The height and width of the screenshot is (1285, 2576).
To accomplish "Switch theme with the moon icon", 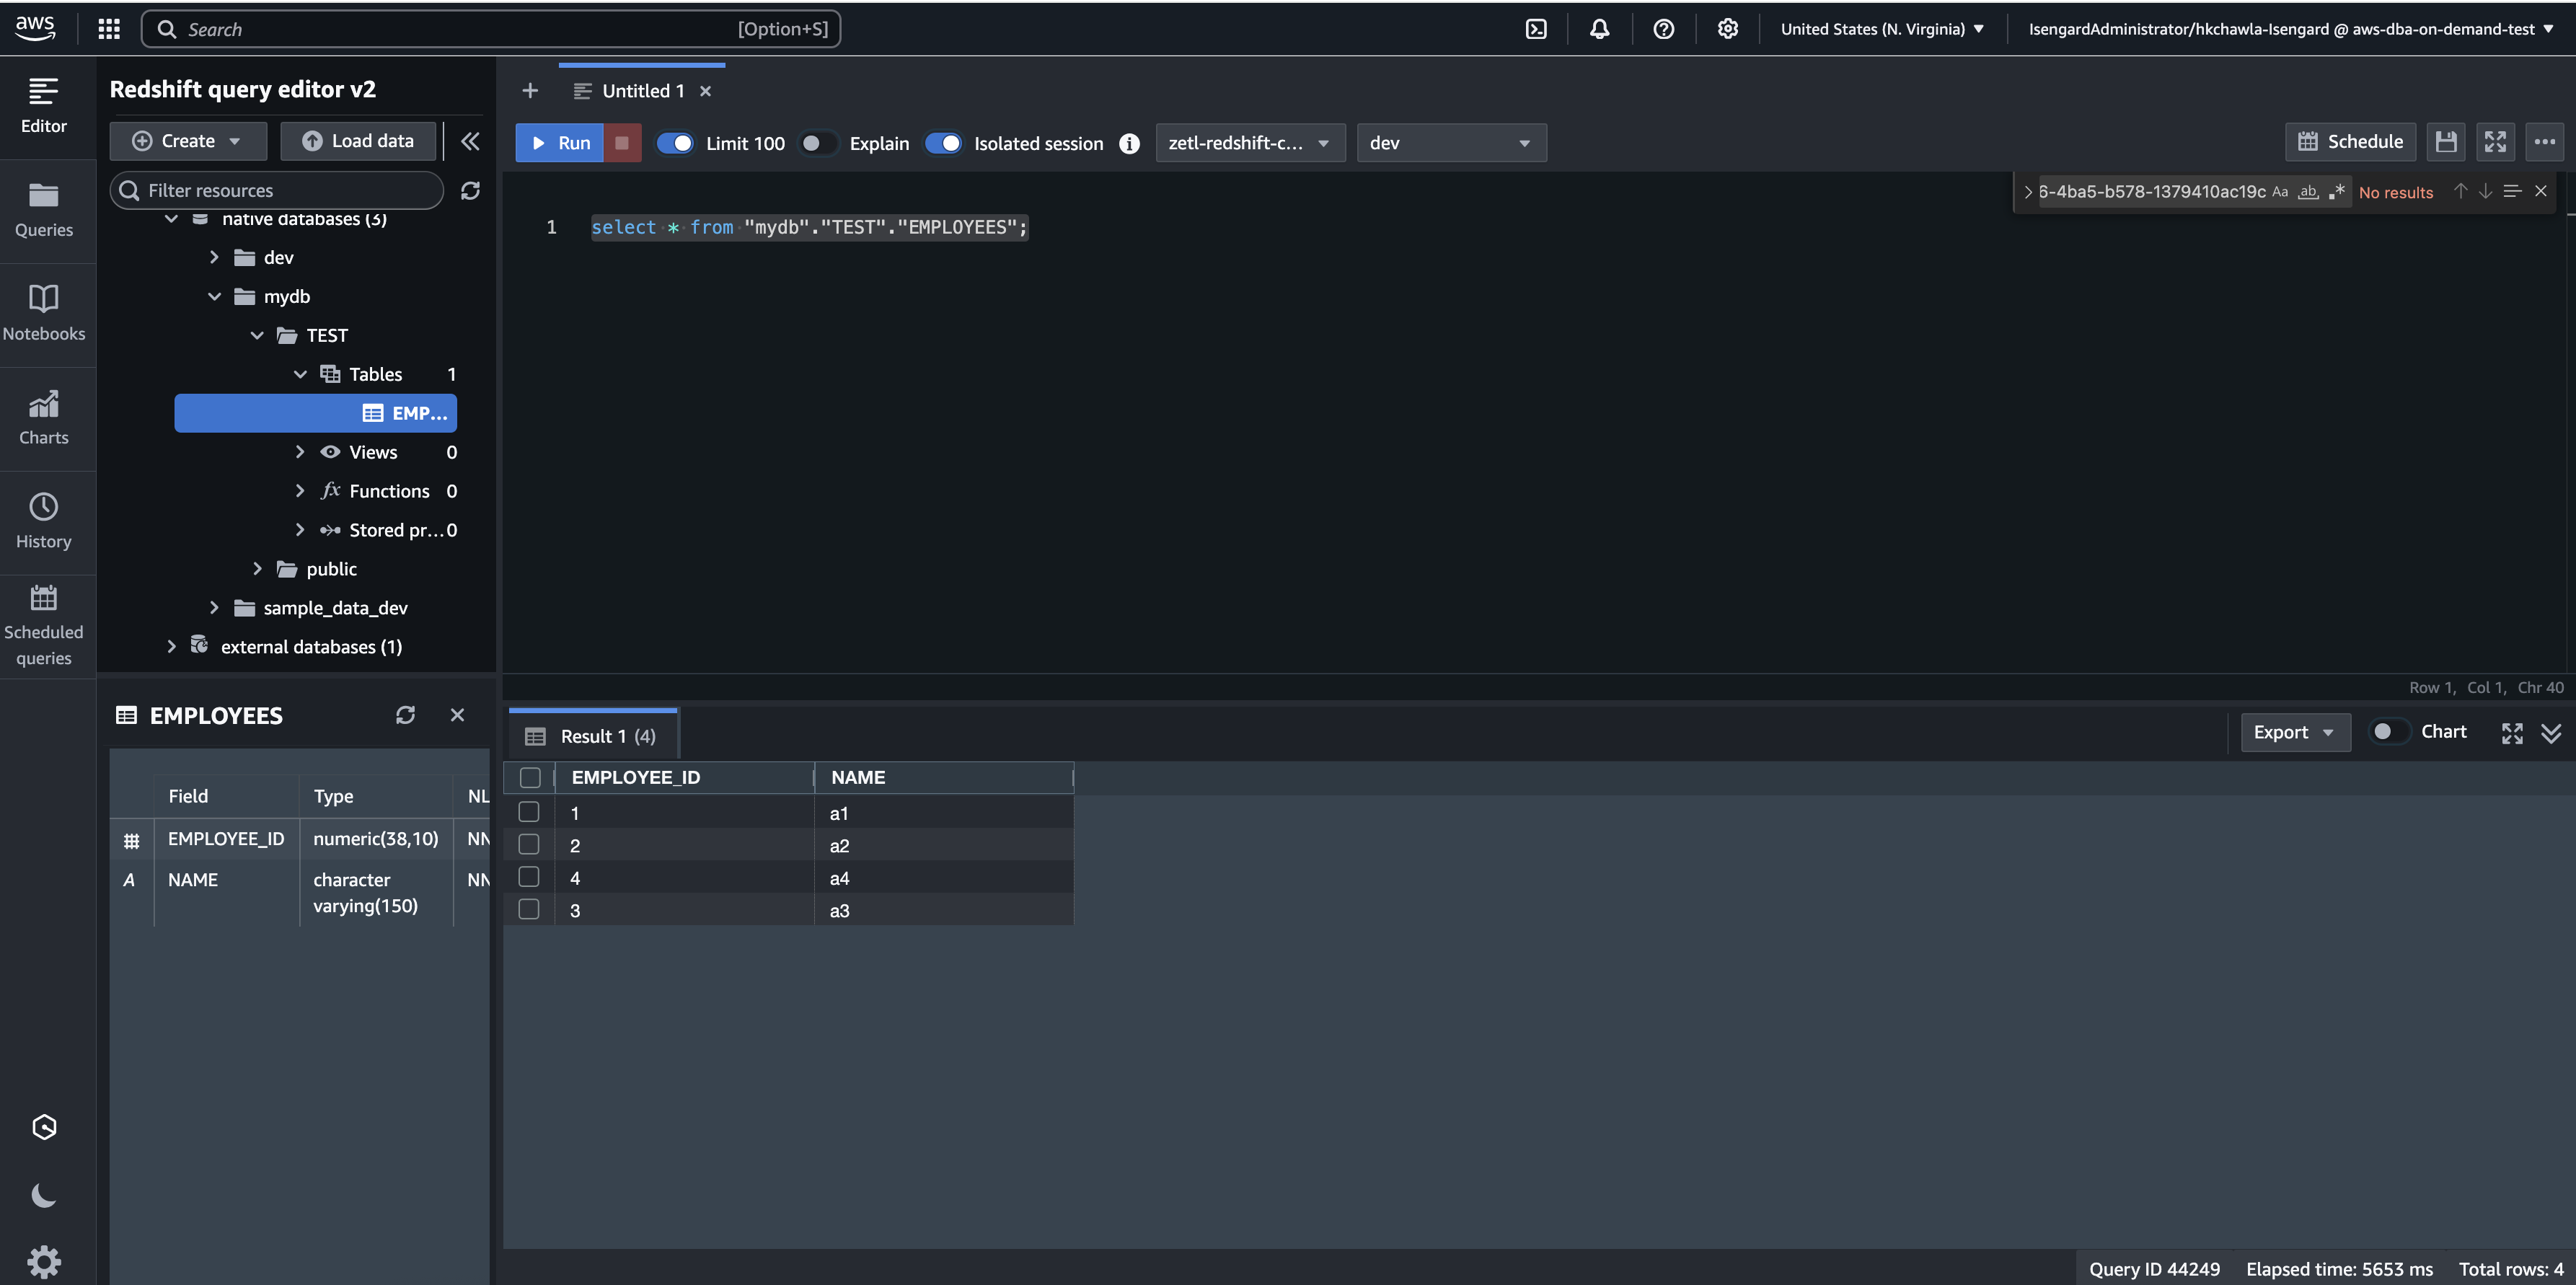I will pyautogui.click(x=44, y=1195).
